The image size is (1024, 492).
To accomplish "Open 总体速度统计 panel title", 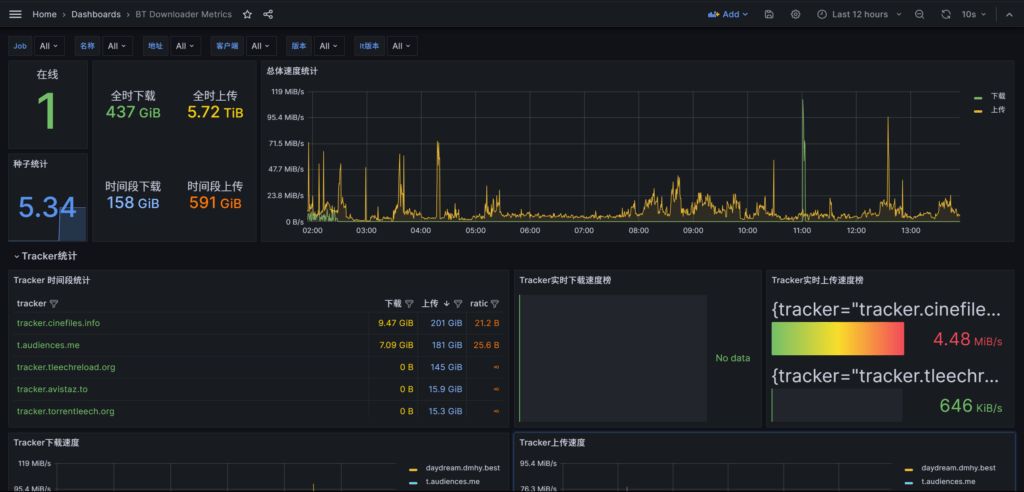I will click(292, 71).
